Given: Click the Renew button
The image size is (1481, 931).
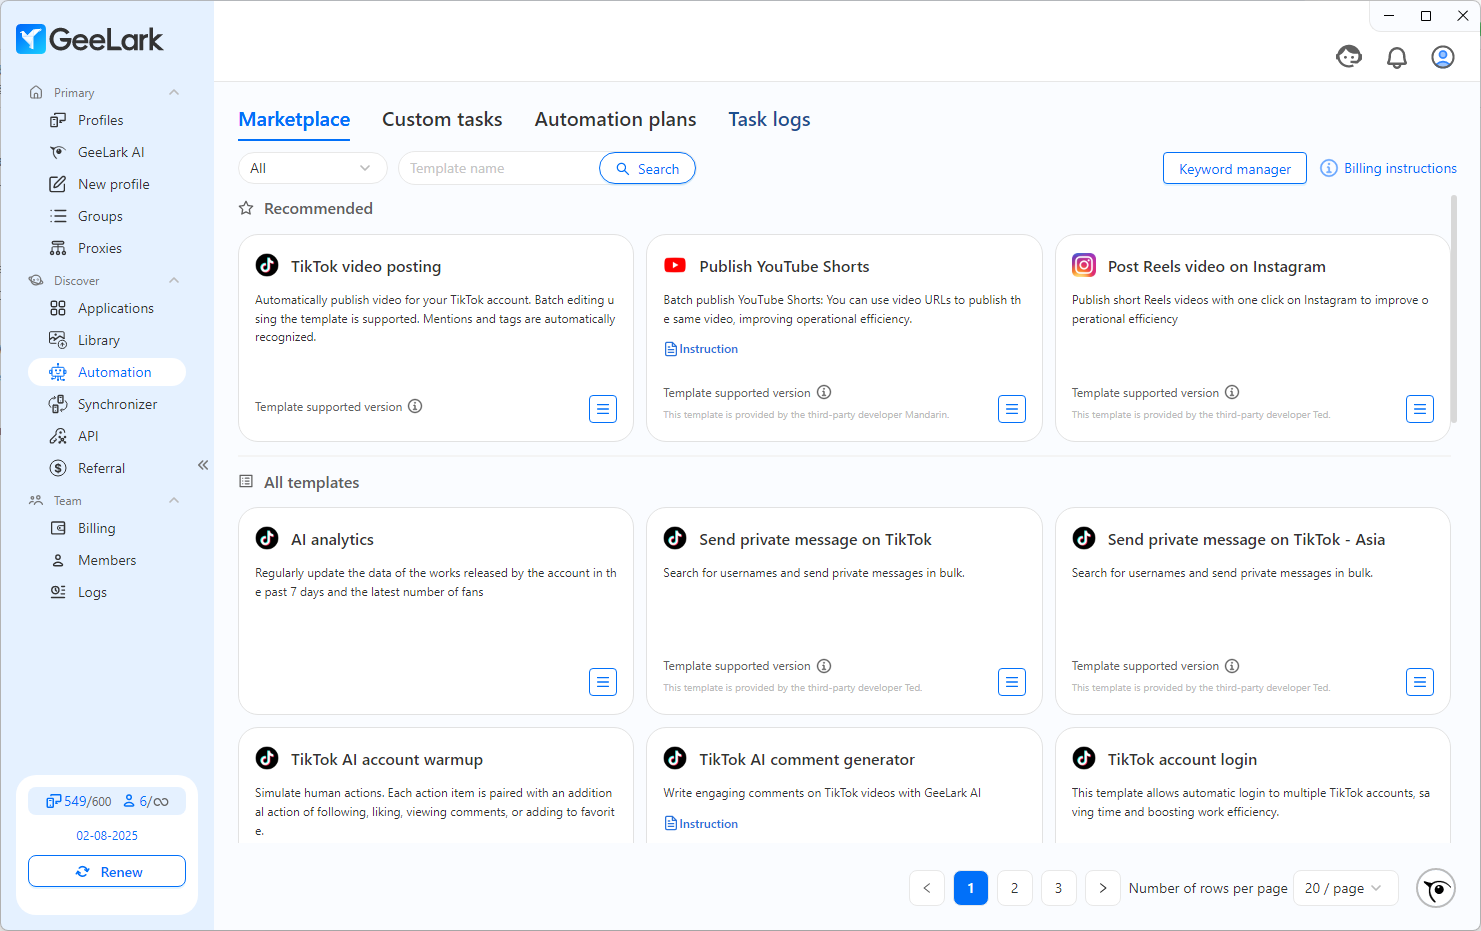Looking at the screenshot, I should click(x=107, y=871).
